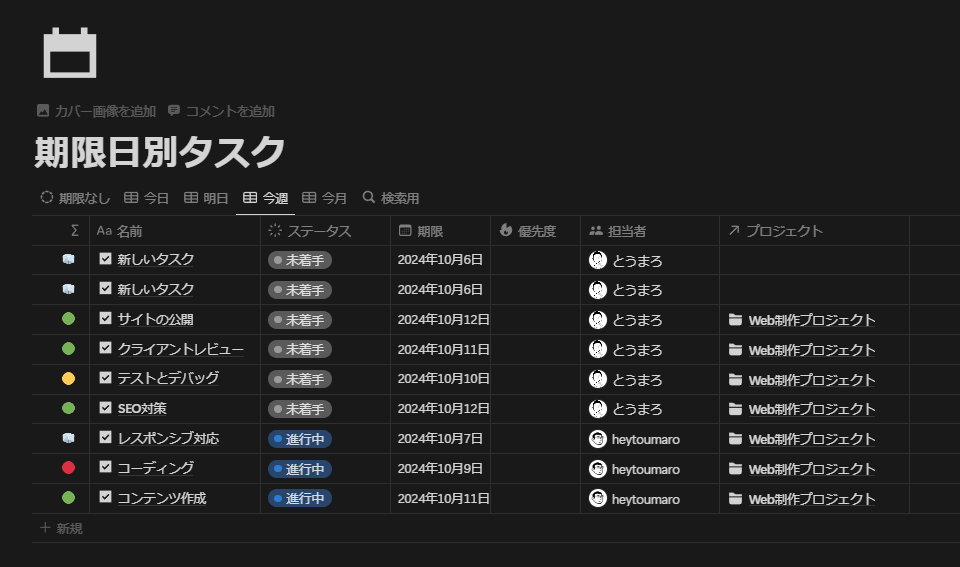Open the 優先度 column header menu
The image size is (960, 567).
point(536,231)
